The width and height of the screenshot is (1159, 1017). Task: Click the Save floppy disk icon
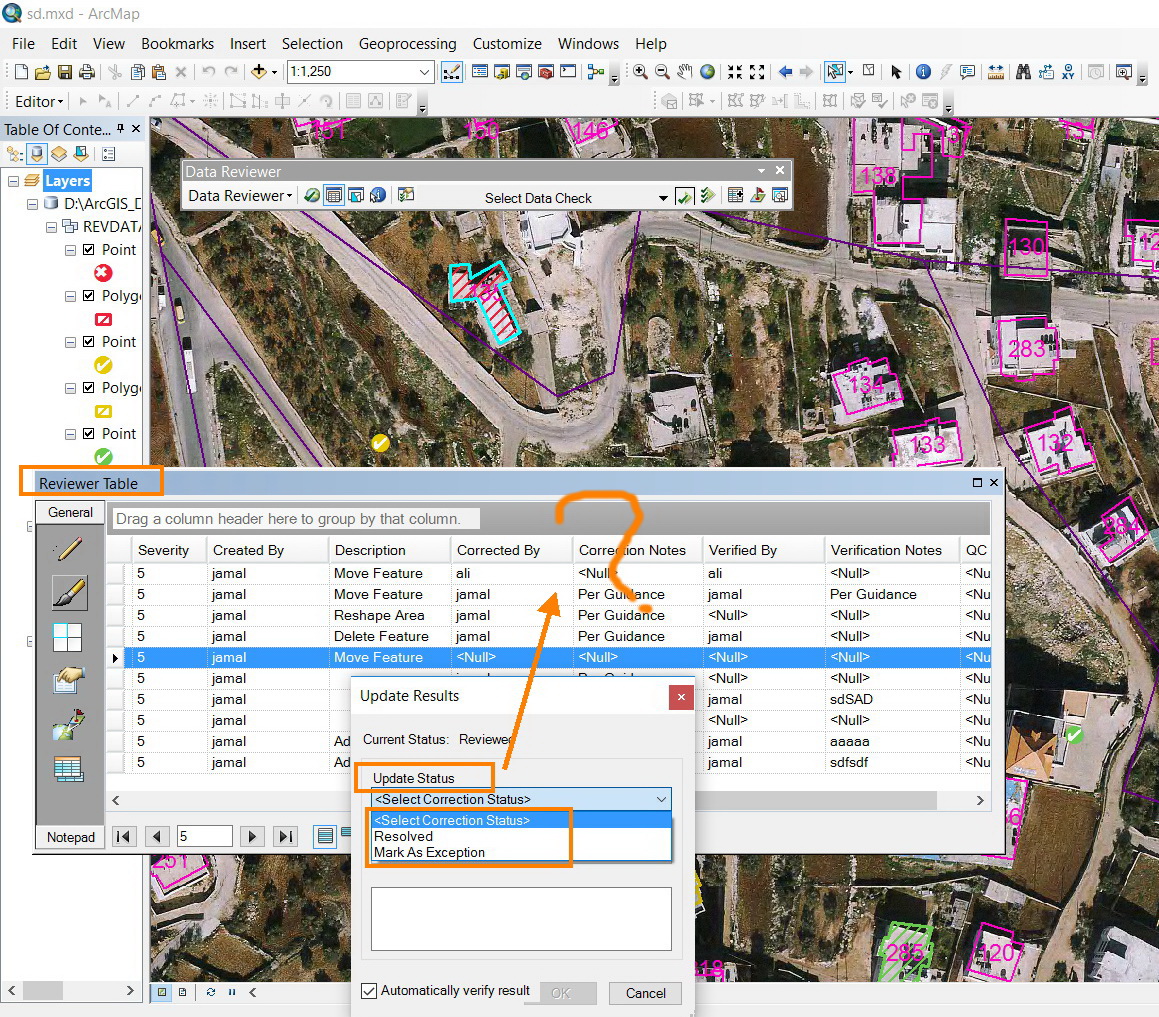tap(65, 72)
